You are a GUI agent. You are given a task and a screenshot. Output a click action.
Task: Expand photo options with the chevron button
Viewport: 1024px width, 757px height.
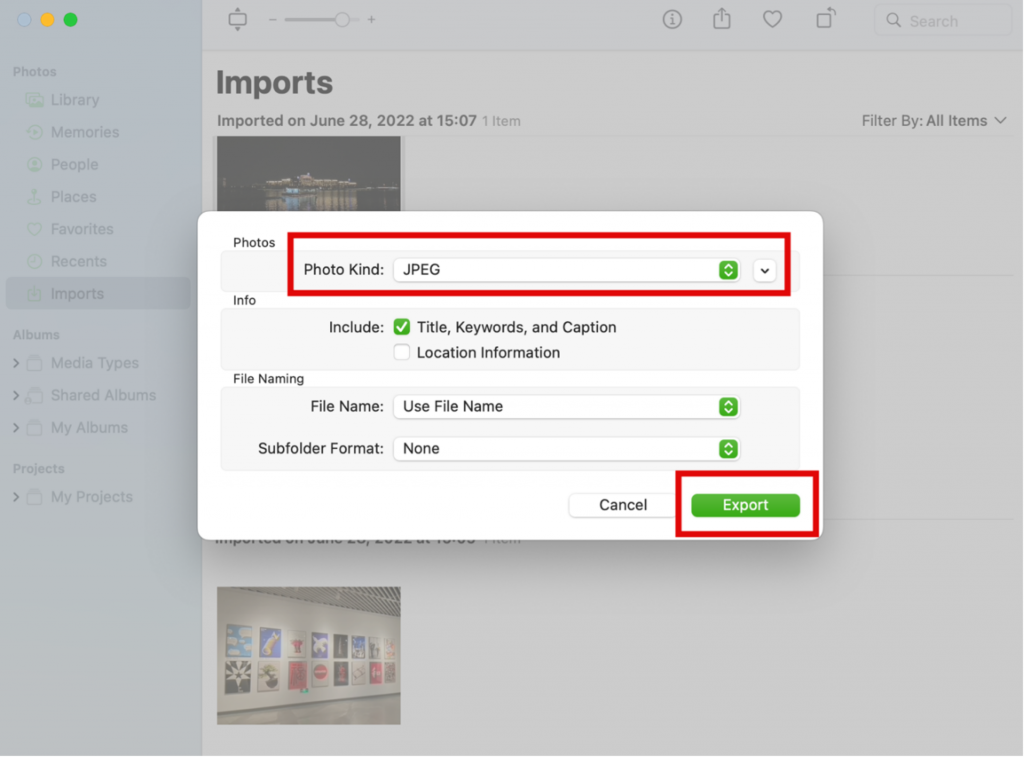[x=765, y=270]
